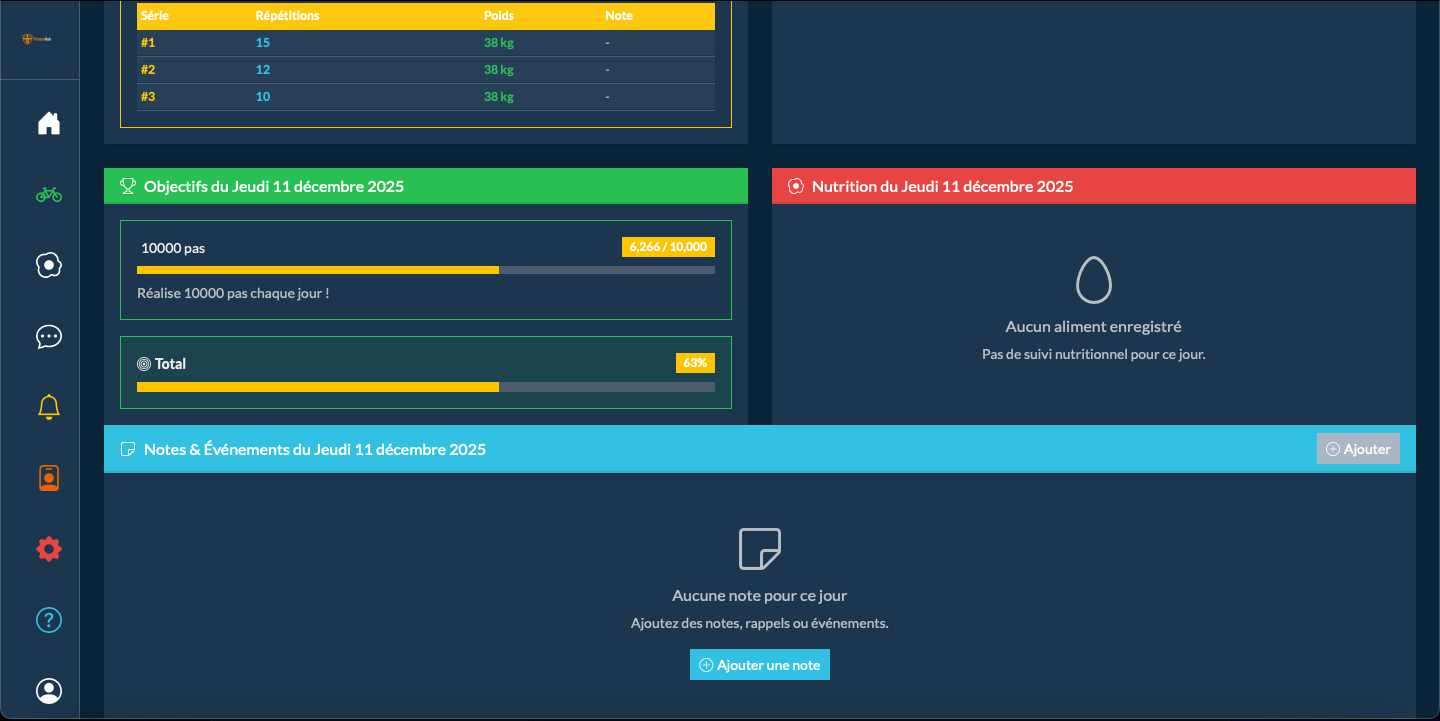Image resolution: width=1440 pixels, height=721 pixels.
Task: Click the Ajouter button in Notes header
Action: coord(1358,449)
